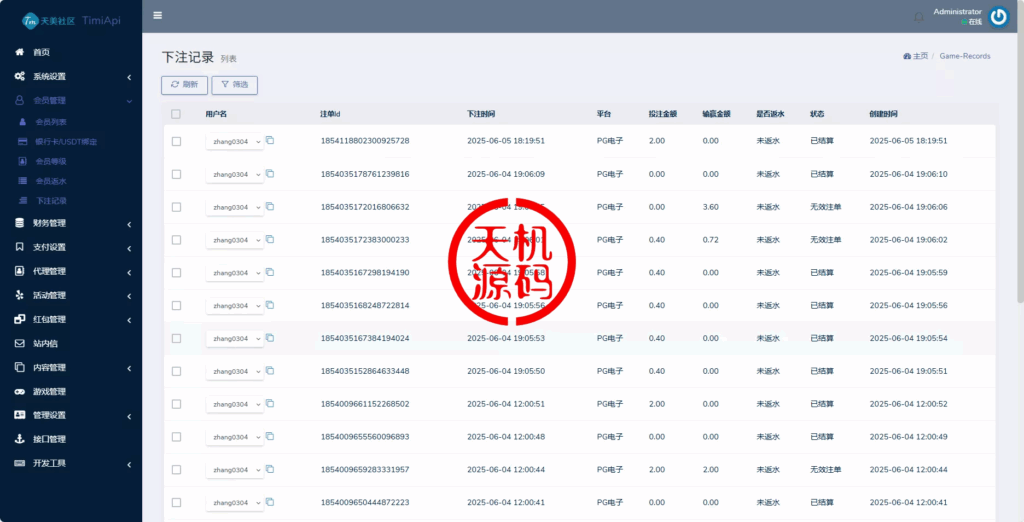
Task: Click the Administrator power avatar icon
Action: (x=998, y=16)
